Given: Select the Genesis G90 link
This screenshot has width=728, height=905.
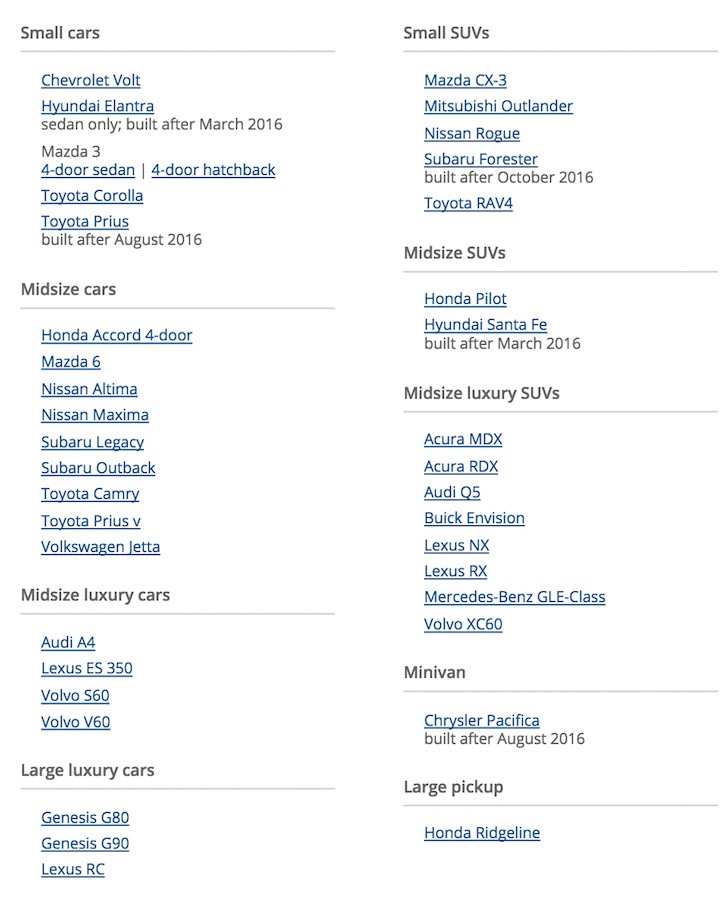Looking at the screenshot, I should pyautogui.click(x=85, y=844).
